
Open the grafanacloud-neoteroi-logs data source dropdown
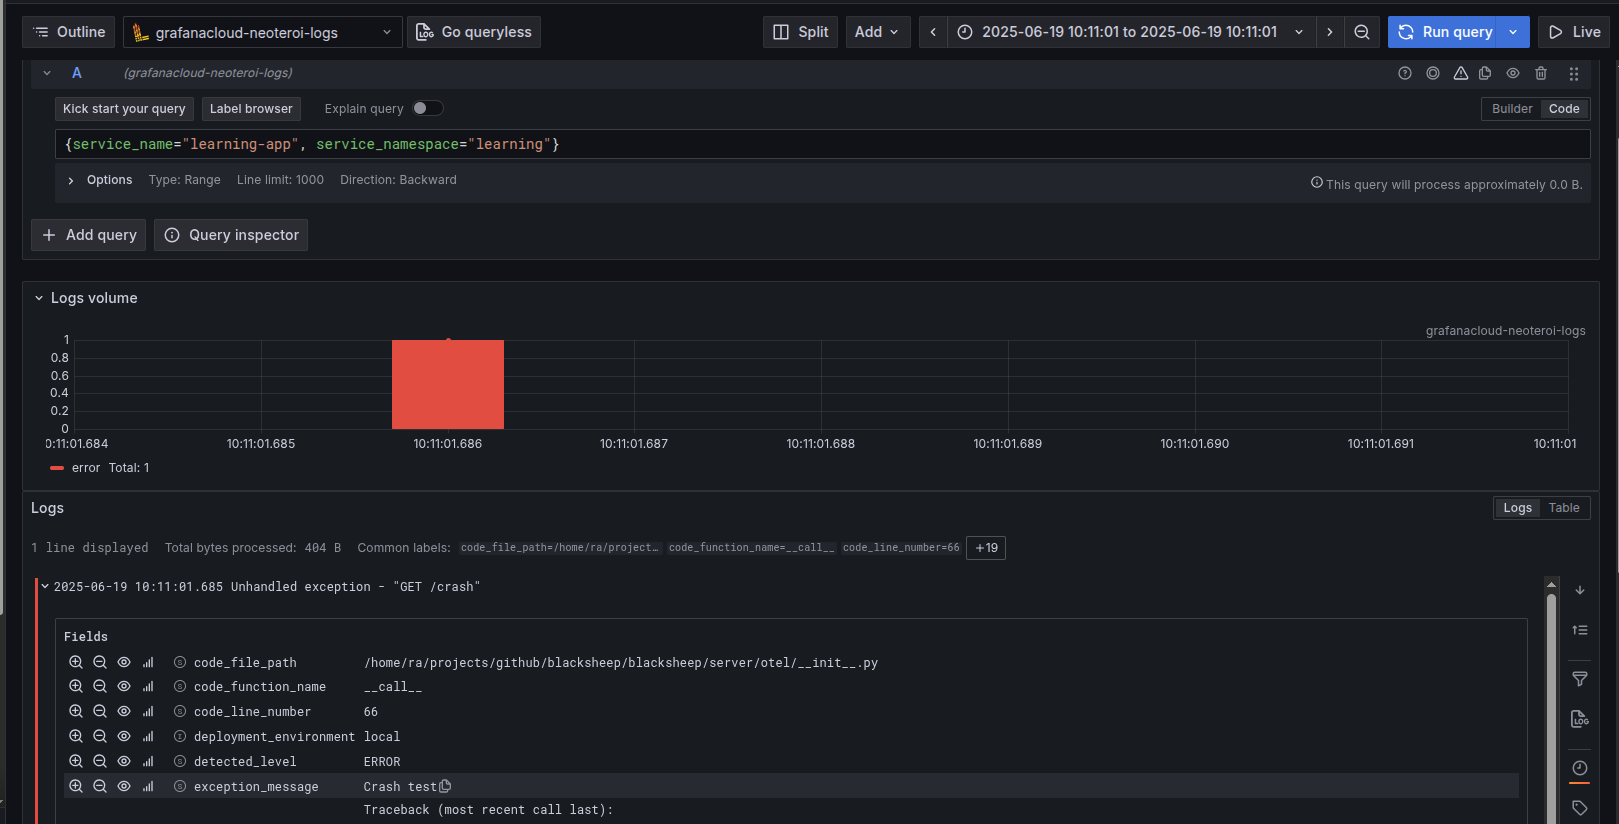click(263, 32)
